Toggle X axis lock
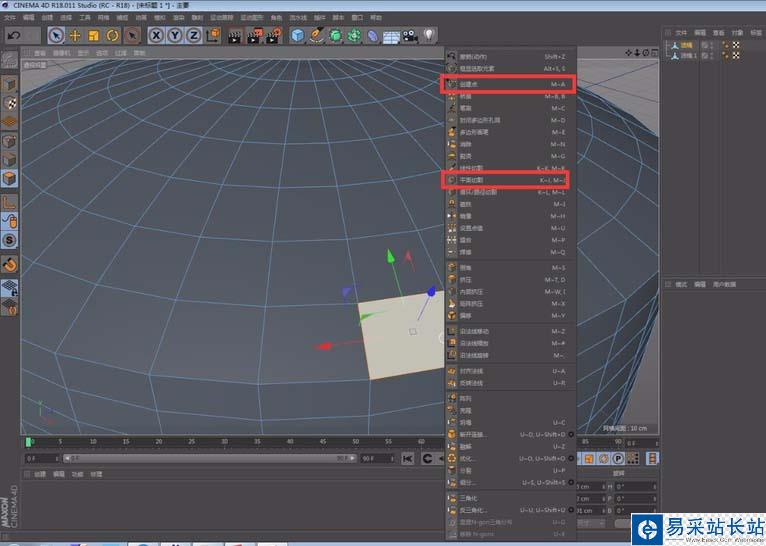 pos(158,35)
